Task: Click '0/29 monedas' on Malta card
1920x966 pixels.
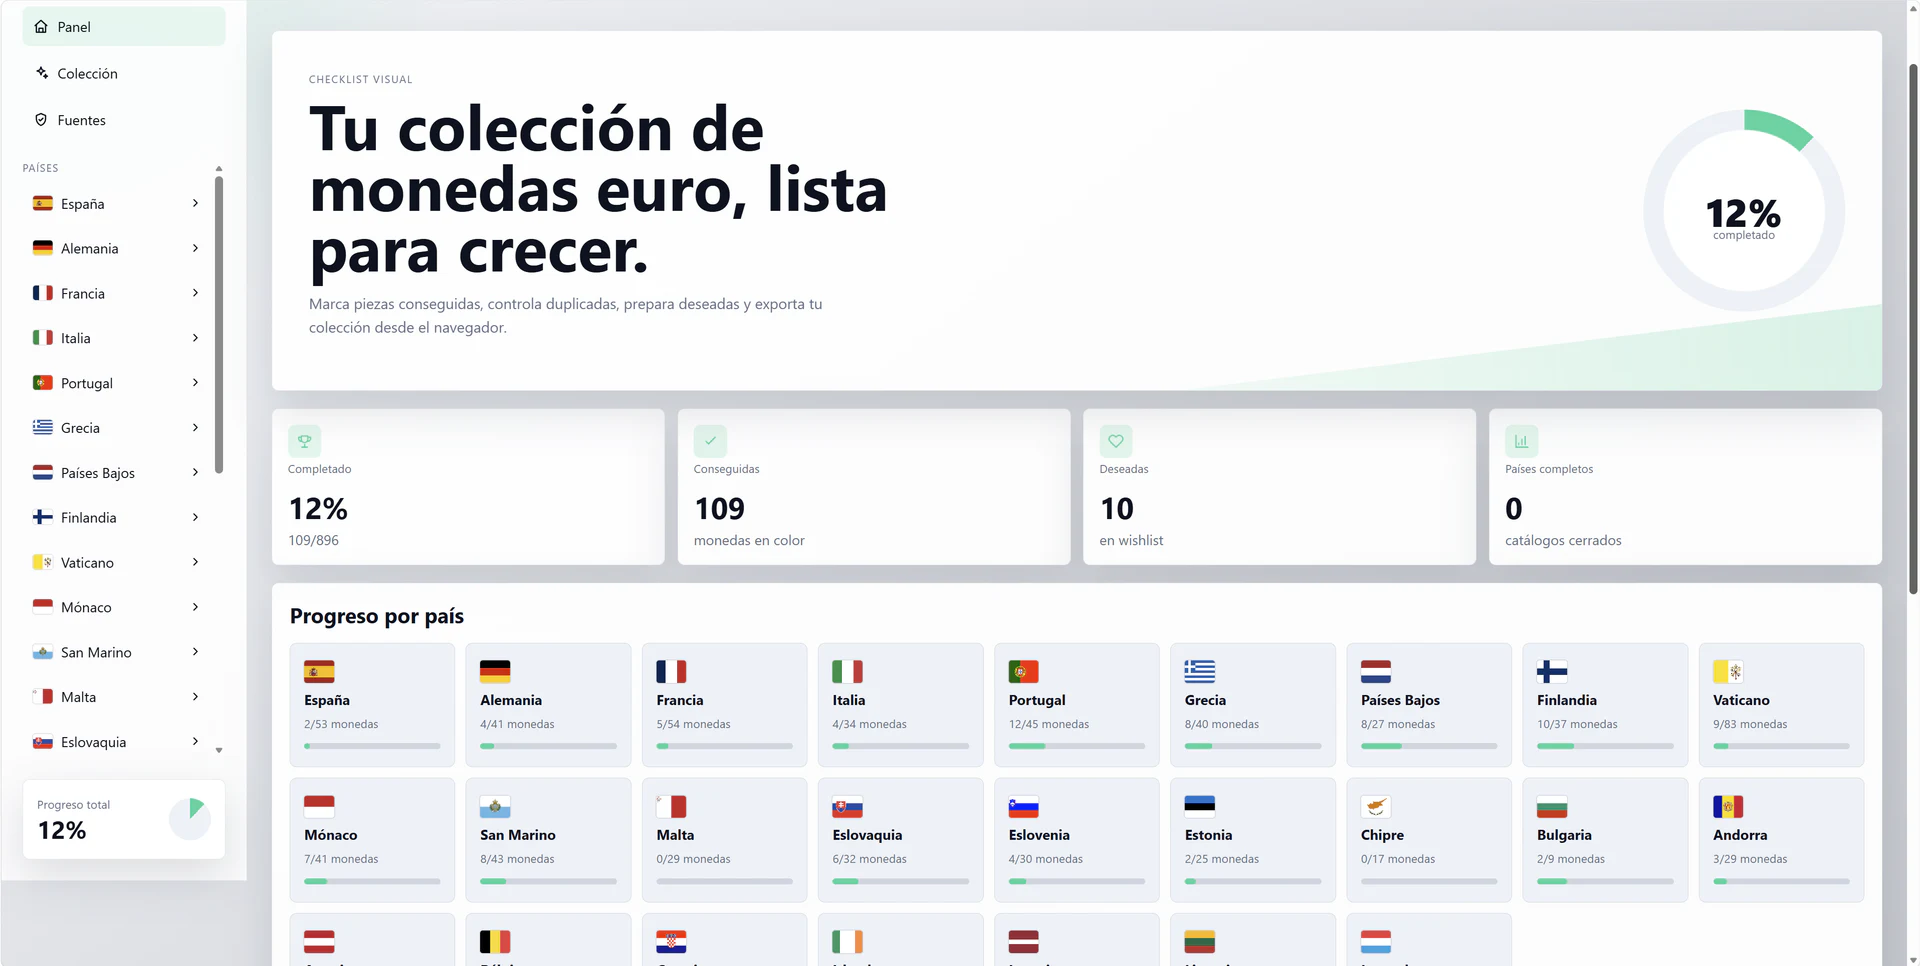Action: point(693,859)
